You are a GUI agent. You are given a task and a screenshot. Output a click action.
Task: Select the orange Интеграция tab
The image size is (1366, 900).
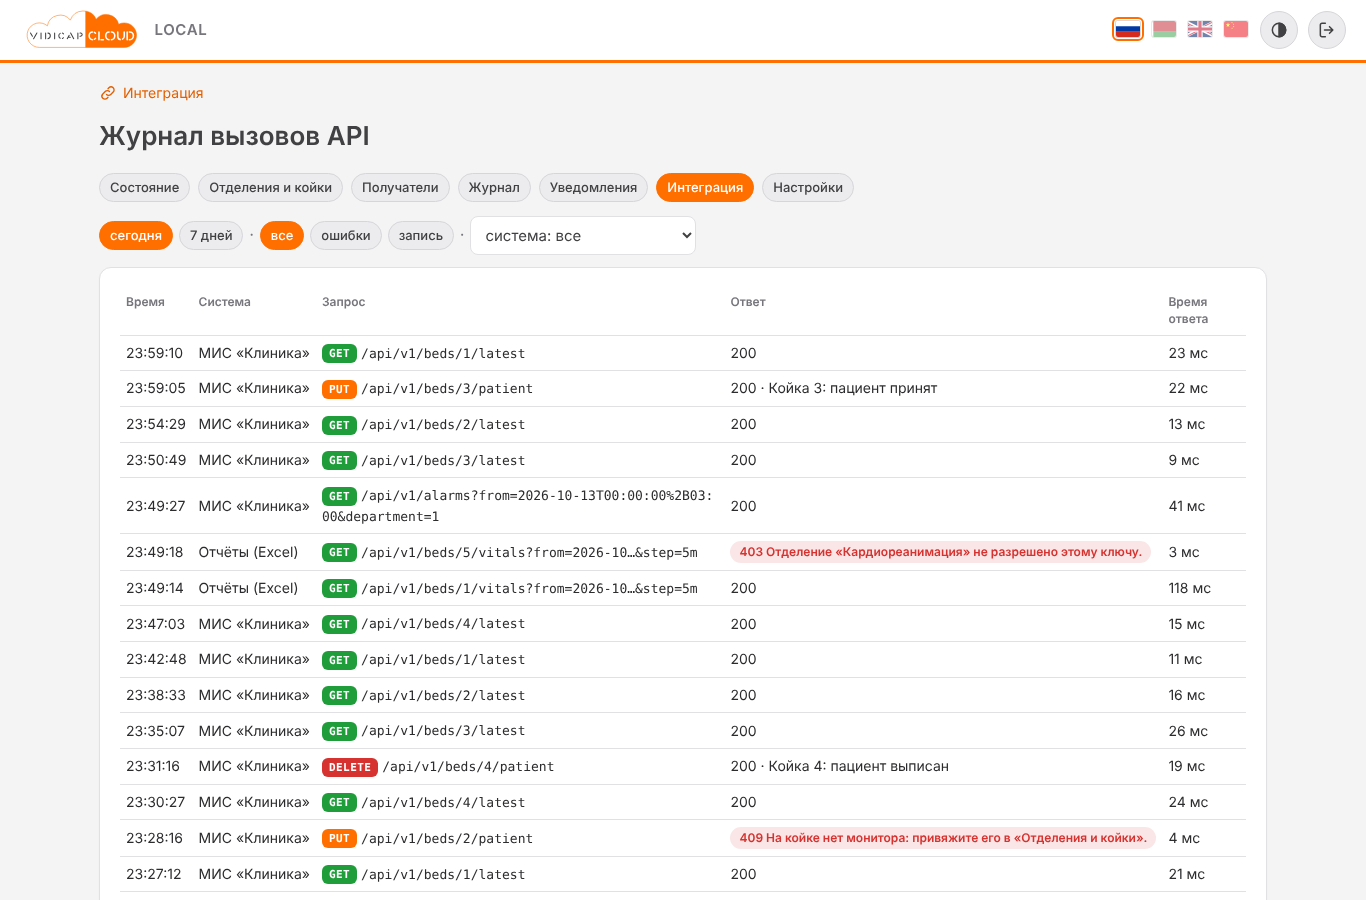[705, 188]
